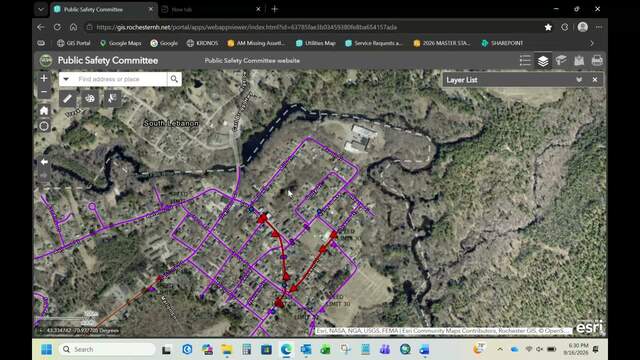Screen dimensions: 640x360
Task: Show more bookmarks bar chevron
Action: pos(591,43)
